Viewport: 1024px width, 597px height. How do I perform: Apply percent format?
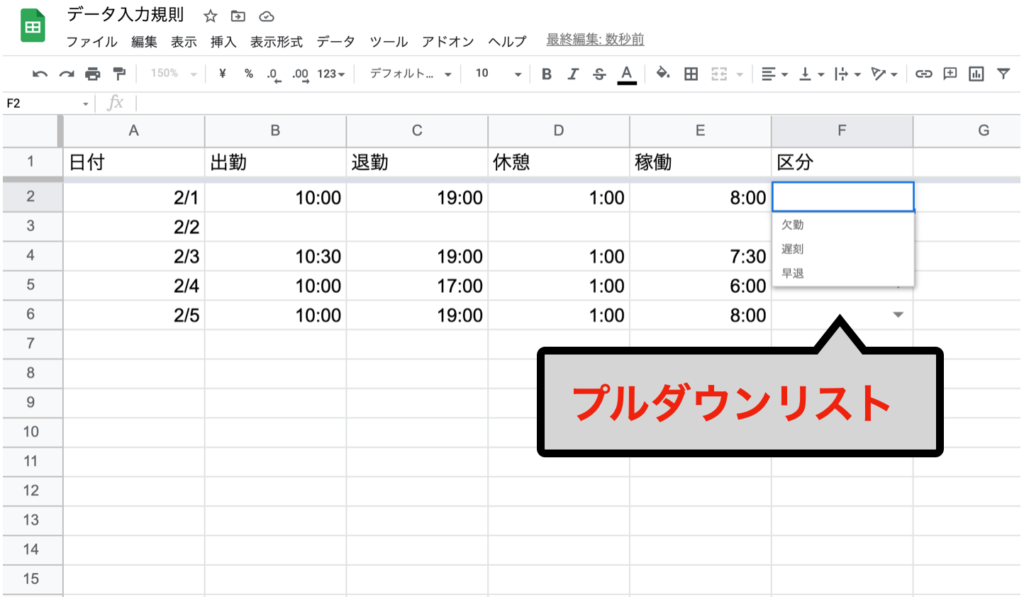[x=248, y=74]
